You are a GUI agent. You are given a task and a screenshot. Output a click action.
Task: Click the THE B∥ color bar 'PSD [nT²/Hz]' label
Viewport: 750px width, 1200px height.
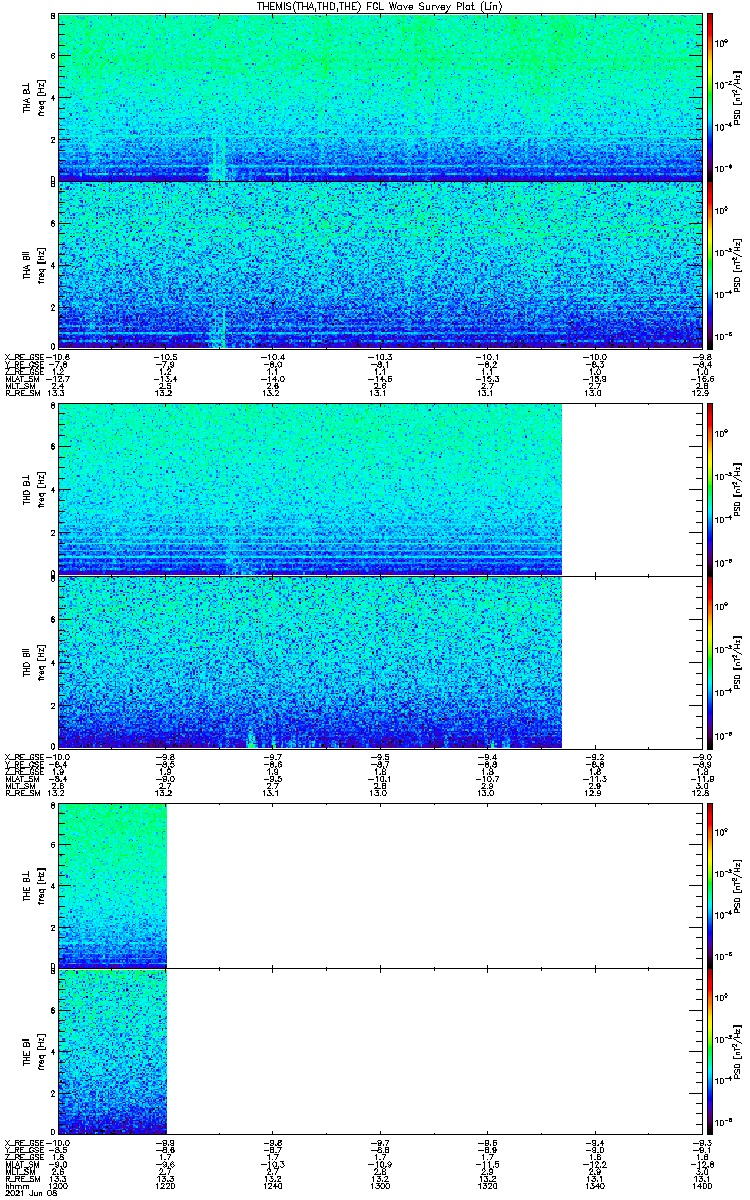click(737, 1050)
